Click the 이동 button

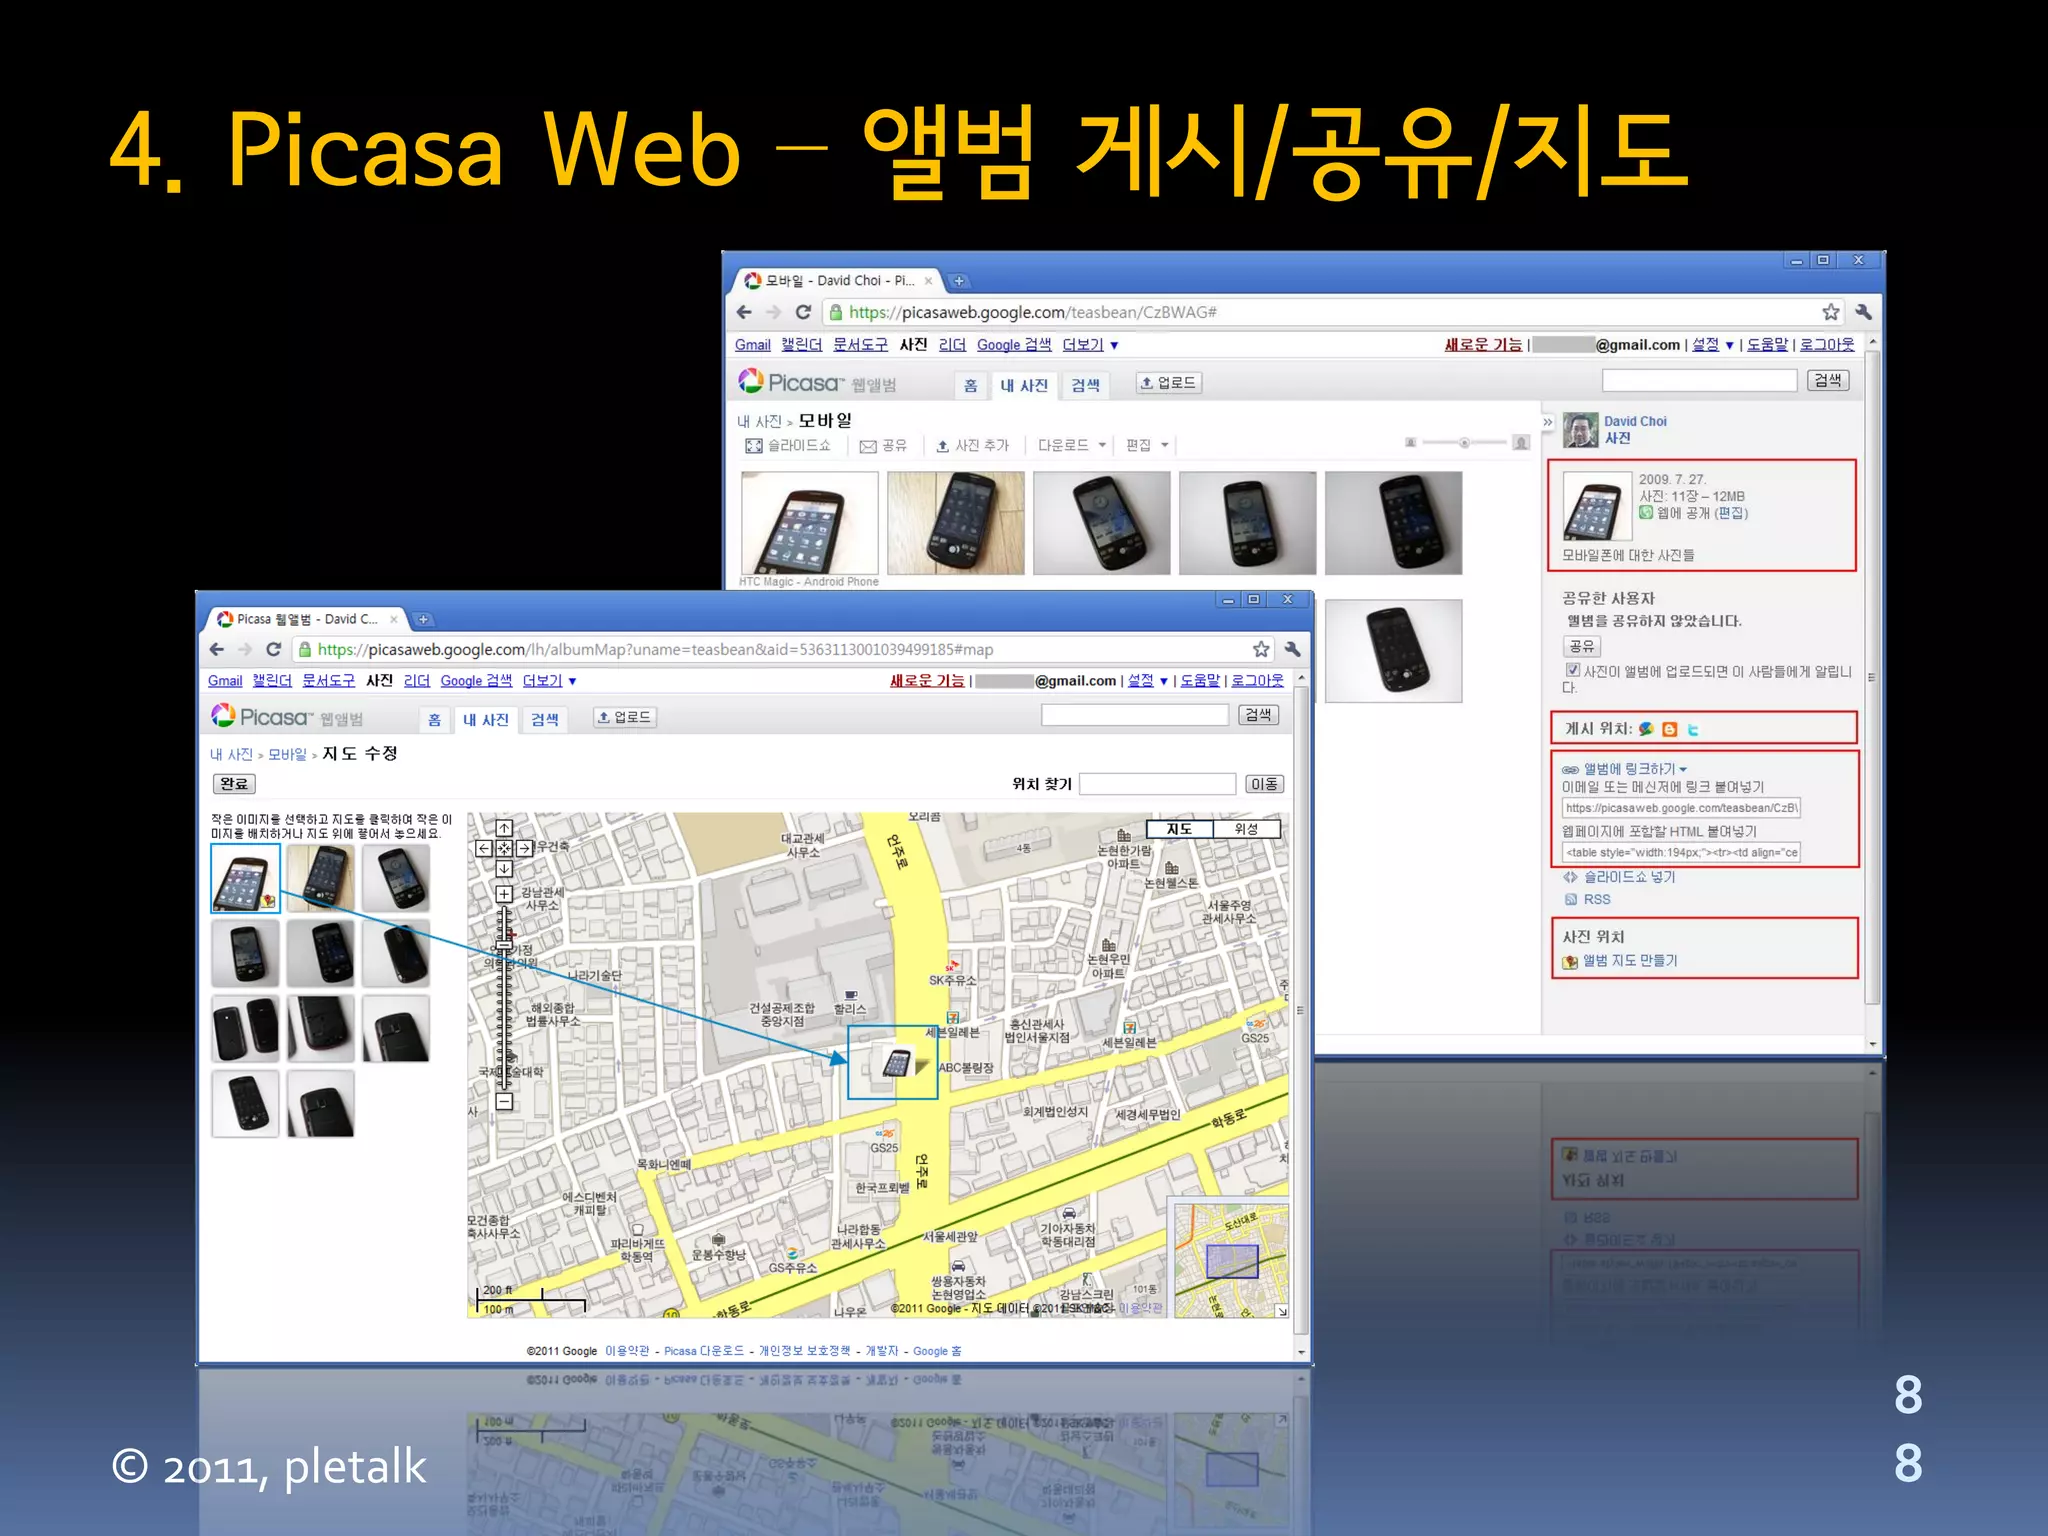pos(1264,784)
